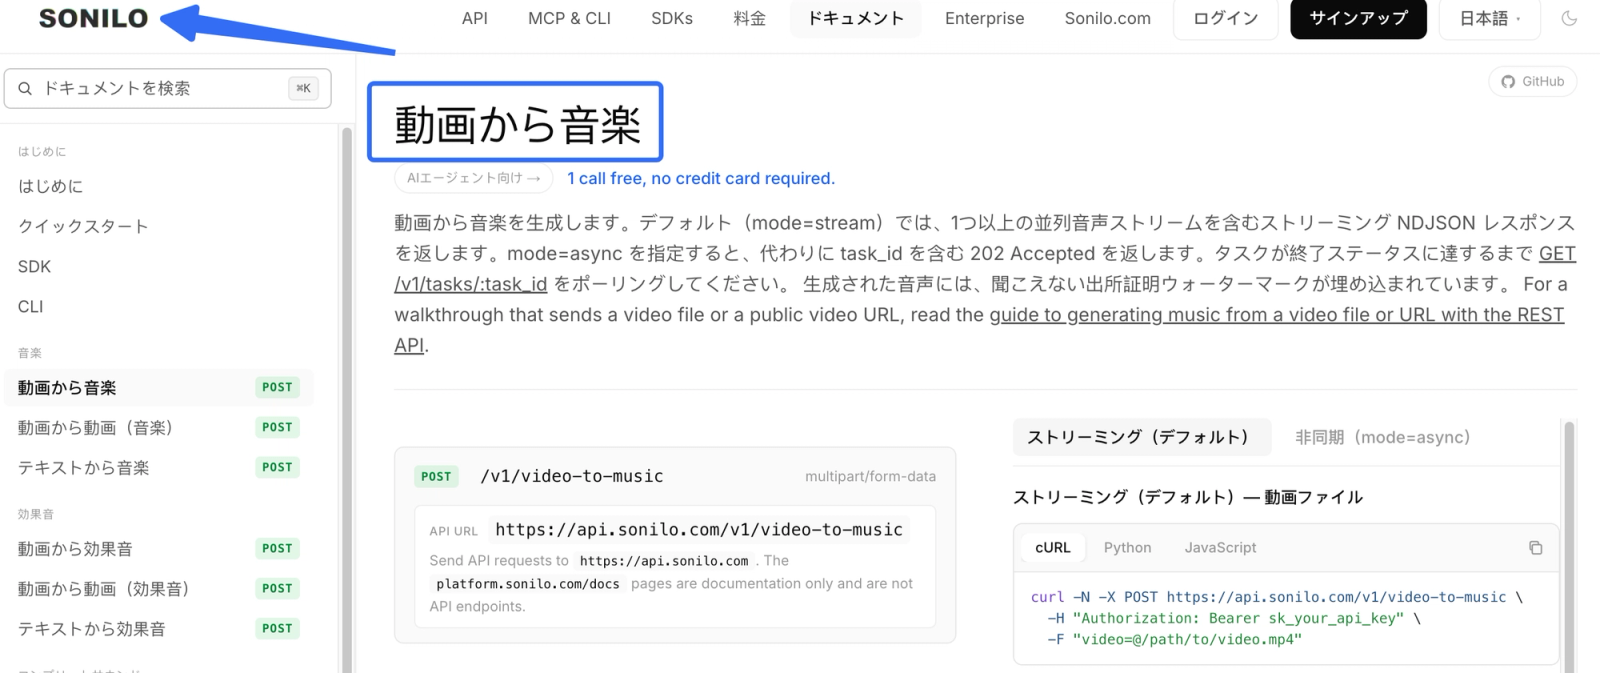
Task: Open 動画から動画（効果音） sidebar item
Action: (x=159, y=588)
